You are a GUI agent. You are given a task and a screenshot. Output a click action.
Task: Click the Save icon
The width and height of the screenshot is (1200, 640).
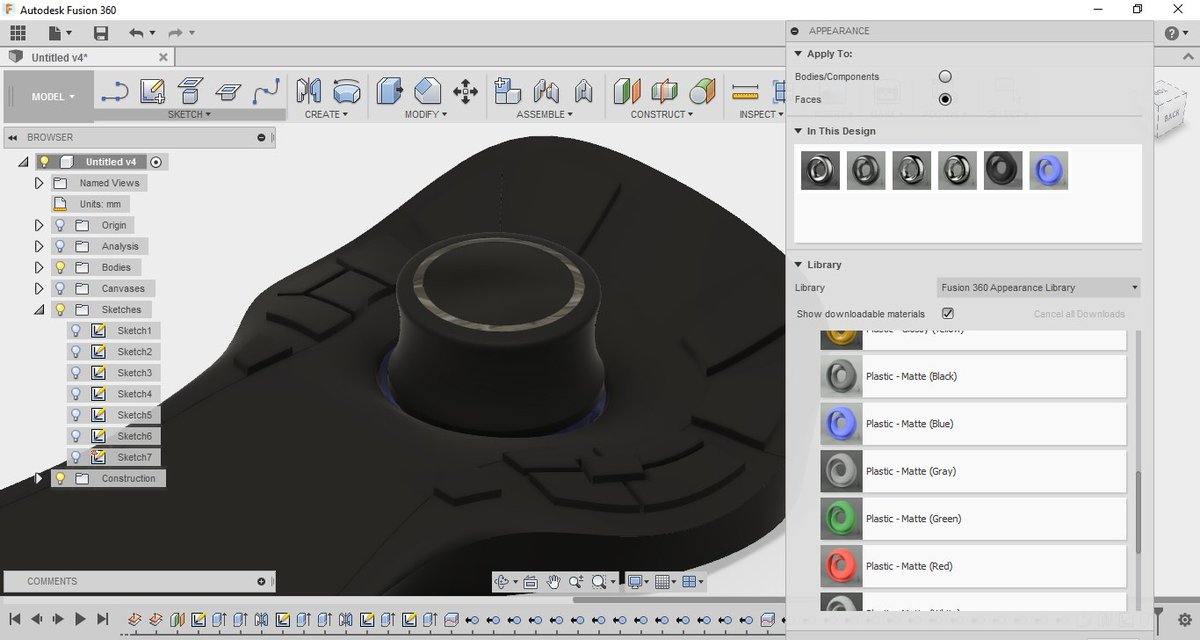point(100,33)
